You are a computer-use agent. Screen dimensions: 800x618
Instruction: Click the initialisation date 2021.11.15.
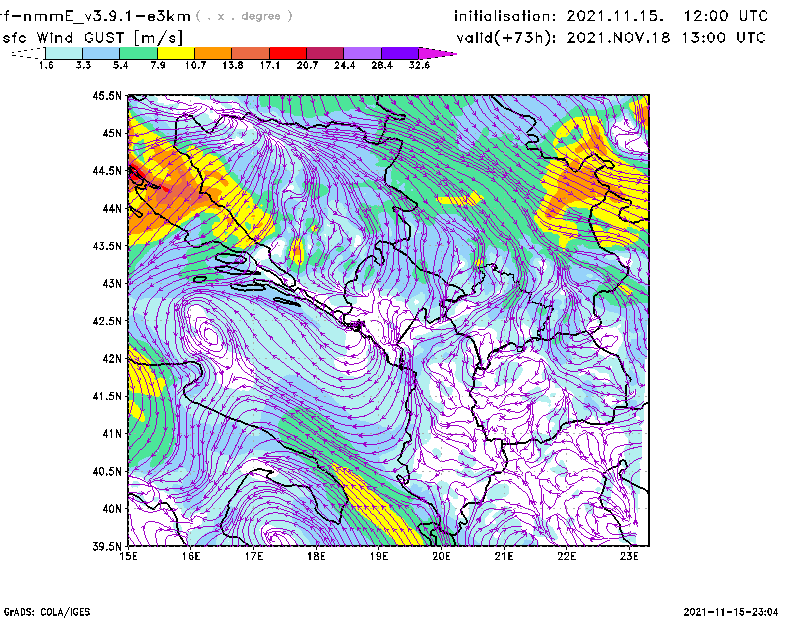(x=615, y=16)
